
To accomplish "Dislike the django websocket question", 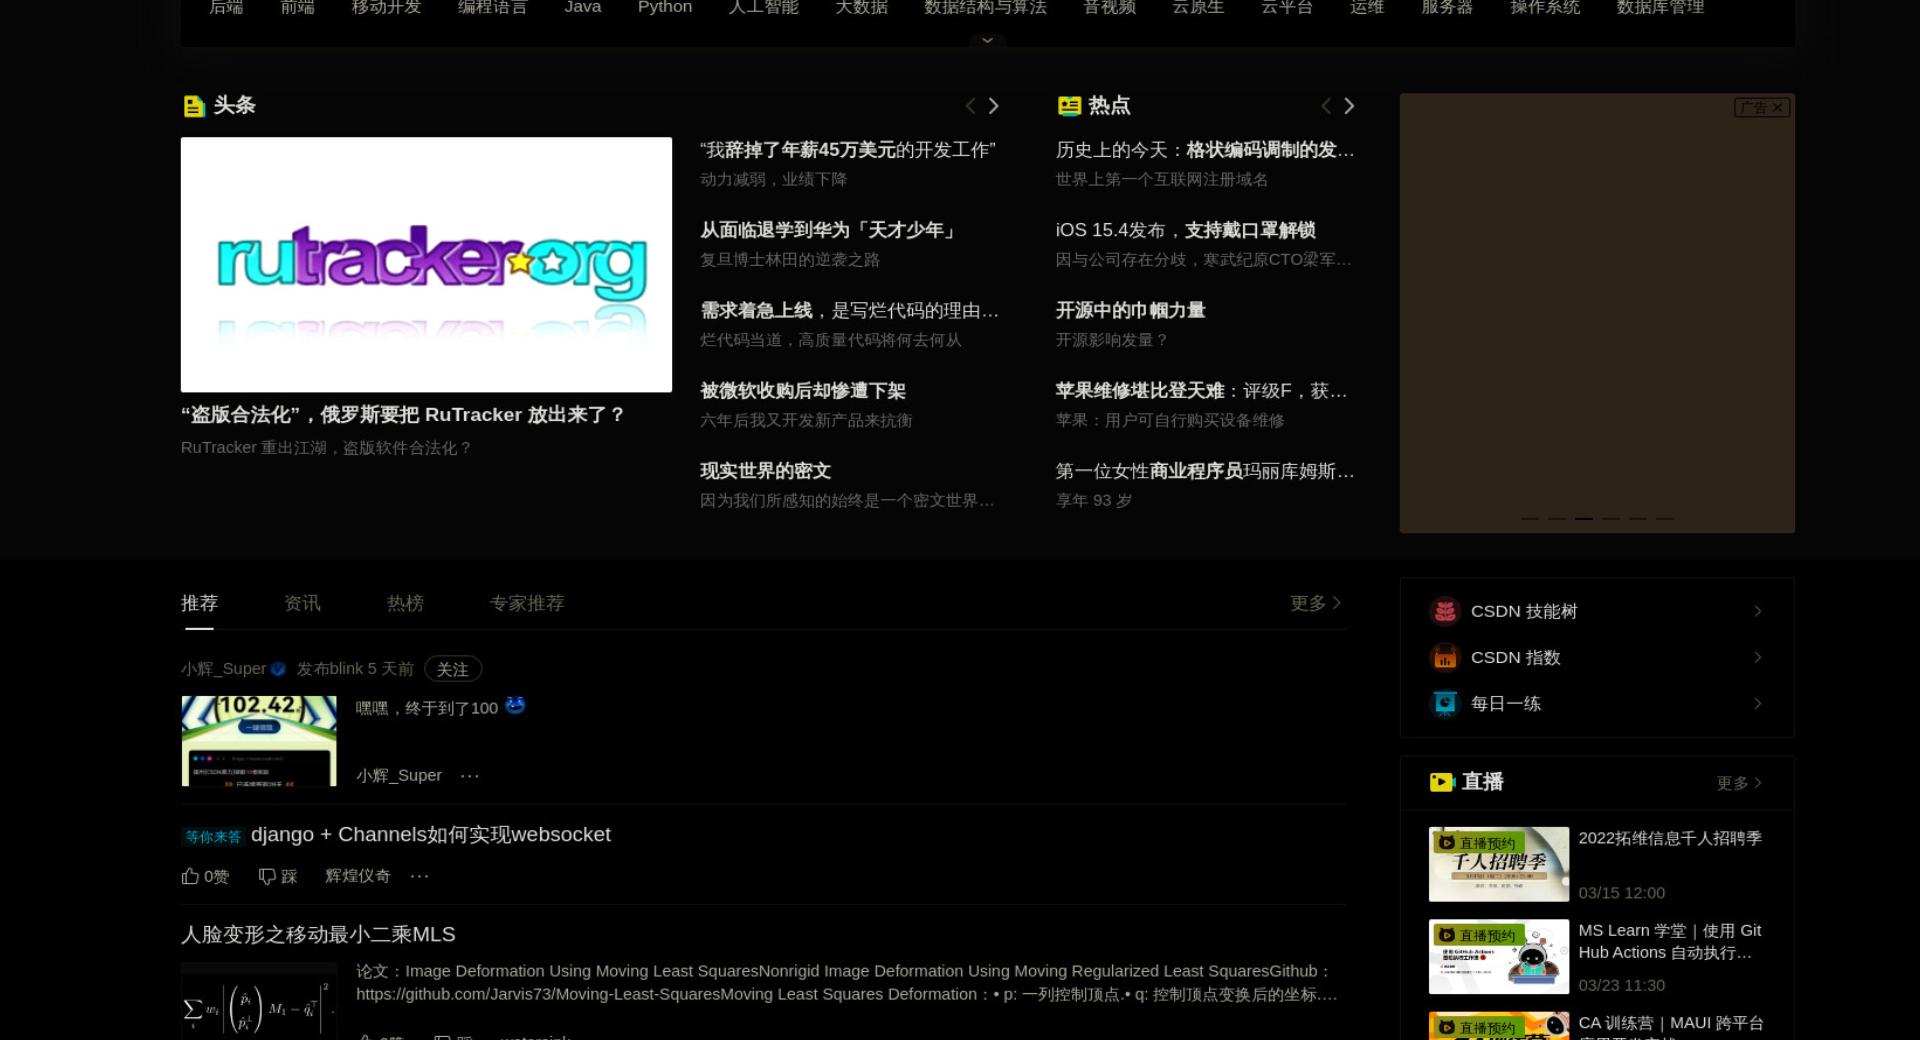I will click(278, 876).
